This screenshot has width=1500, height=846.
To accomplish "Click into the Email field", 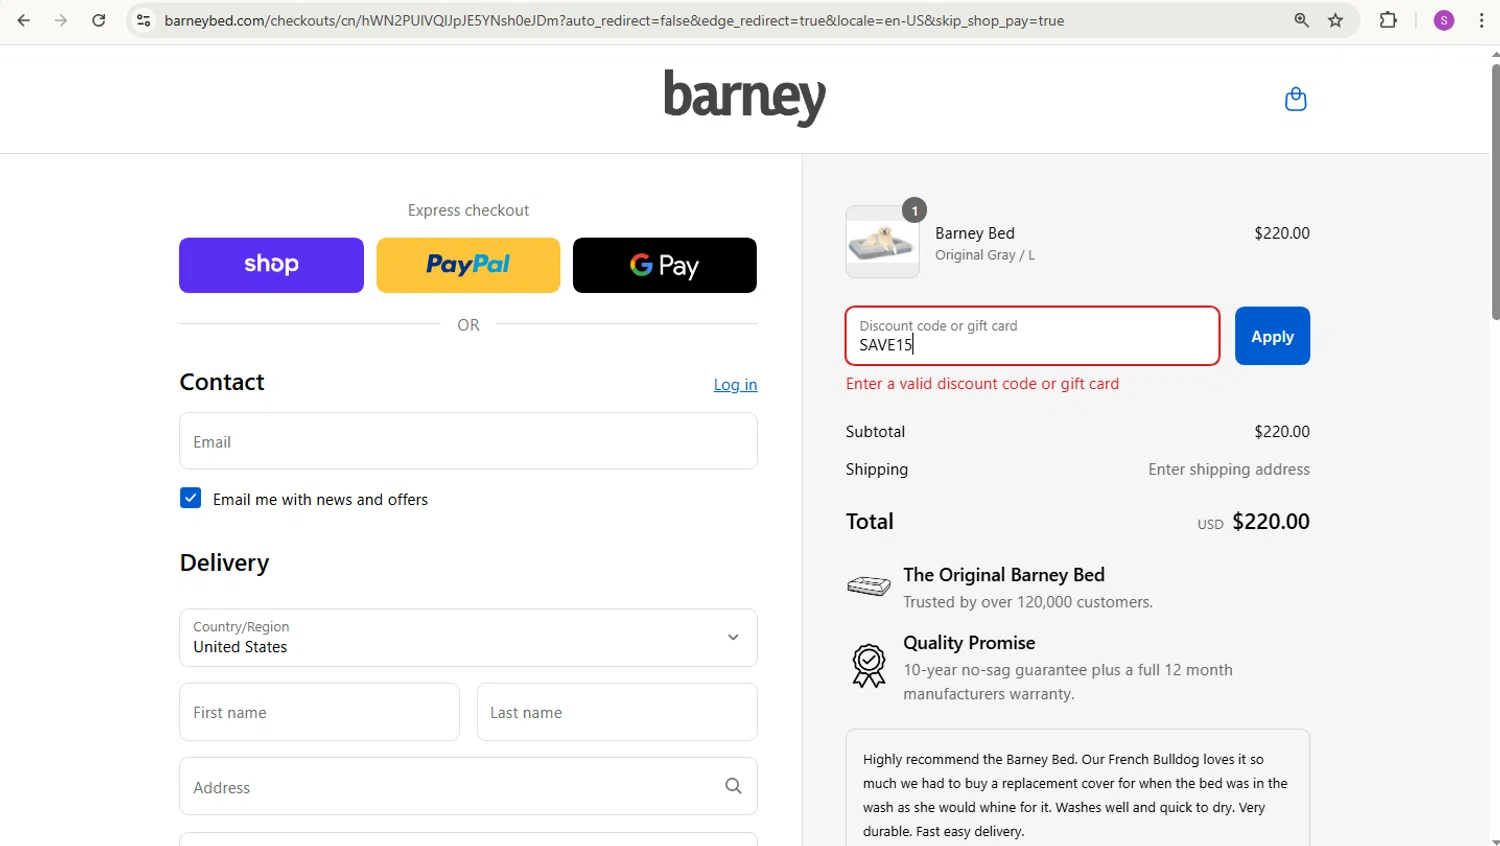I will tap(468, 441).
